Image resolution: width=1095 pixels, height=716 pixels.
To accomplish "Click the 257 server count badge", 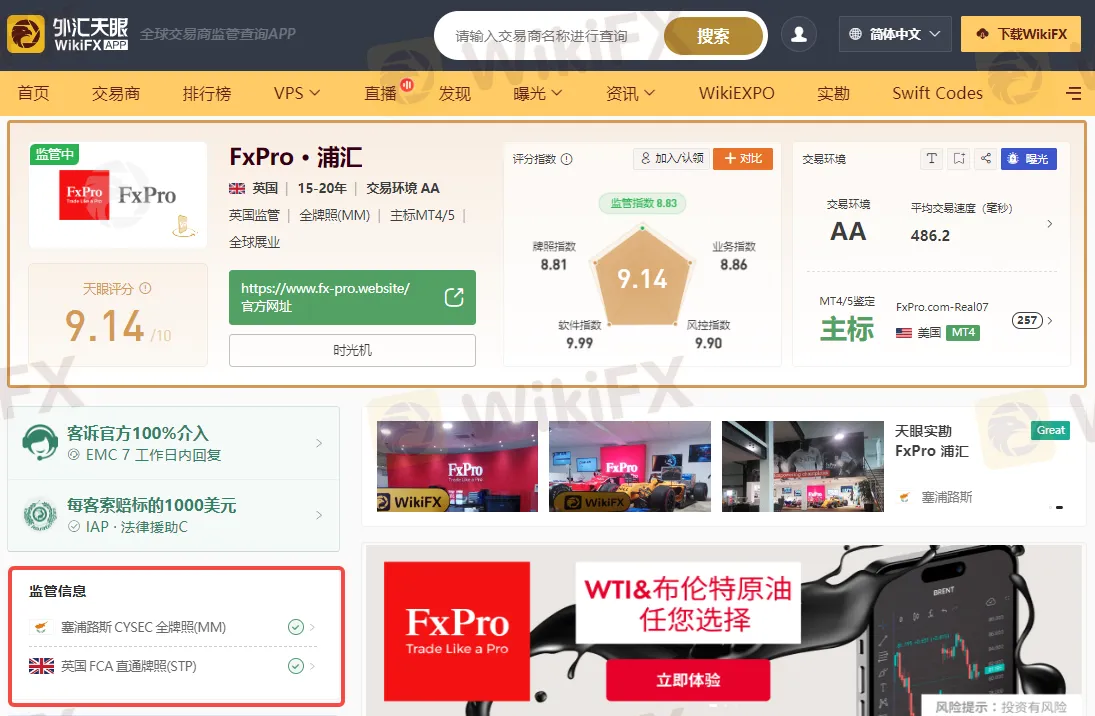I will click(x=1027, y=320).
